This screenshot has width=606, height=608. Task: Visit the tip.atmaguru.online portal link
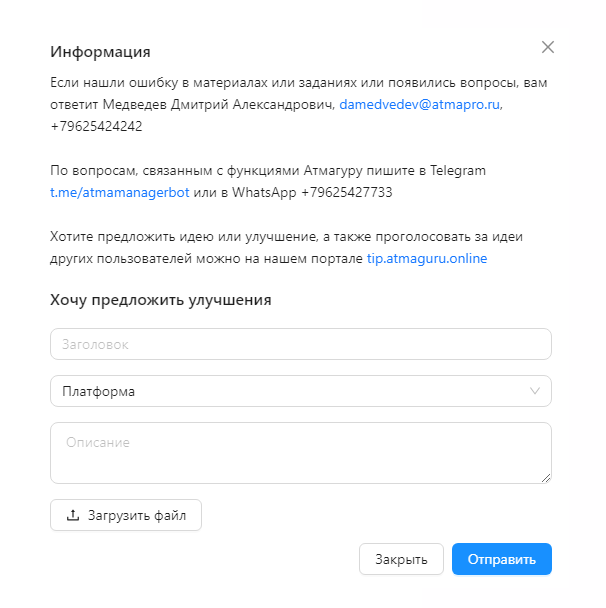tap(427, 258)
